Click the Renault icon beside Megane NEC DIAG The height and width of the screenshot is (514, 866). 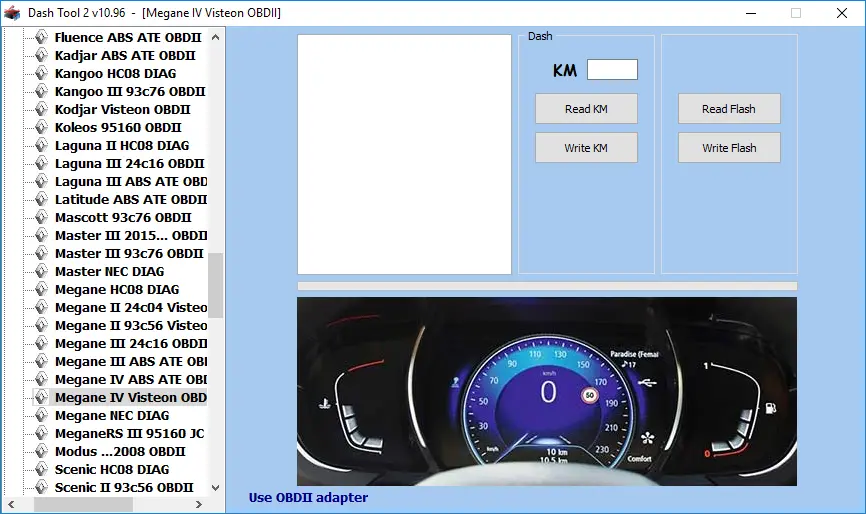click(x=41, y=415)
